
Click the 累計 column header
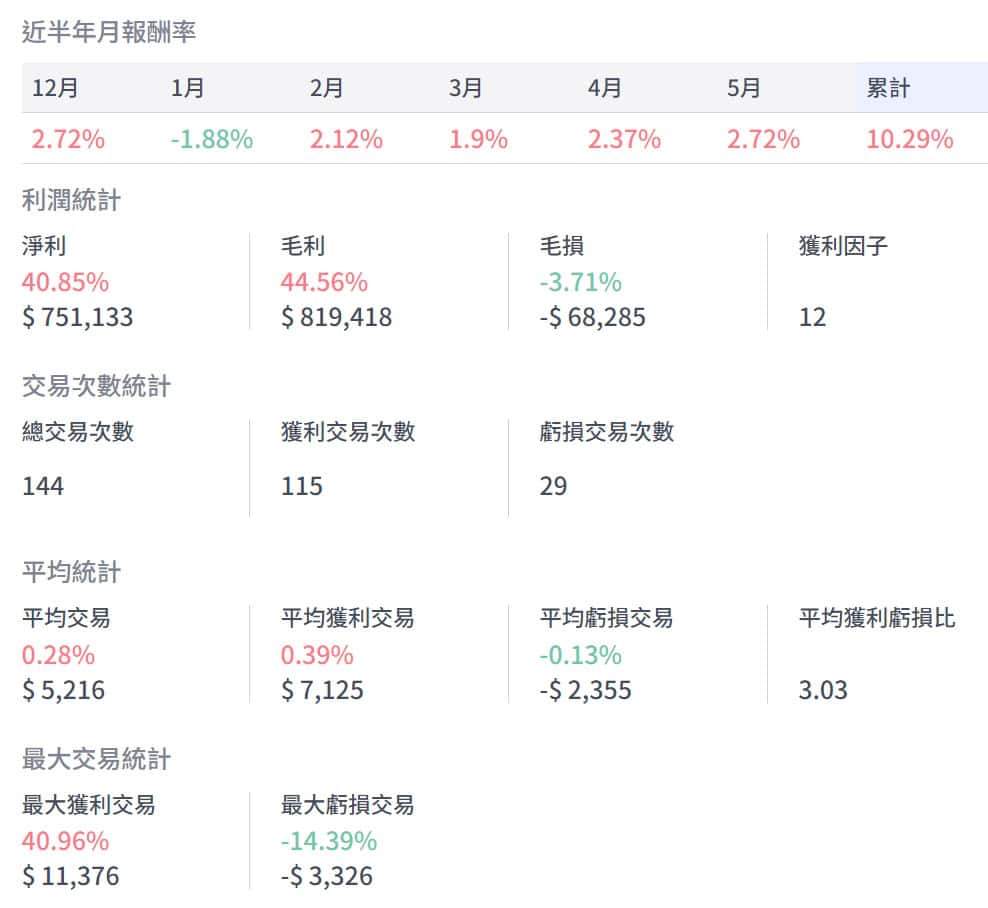[888, 88]
